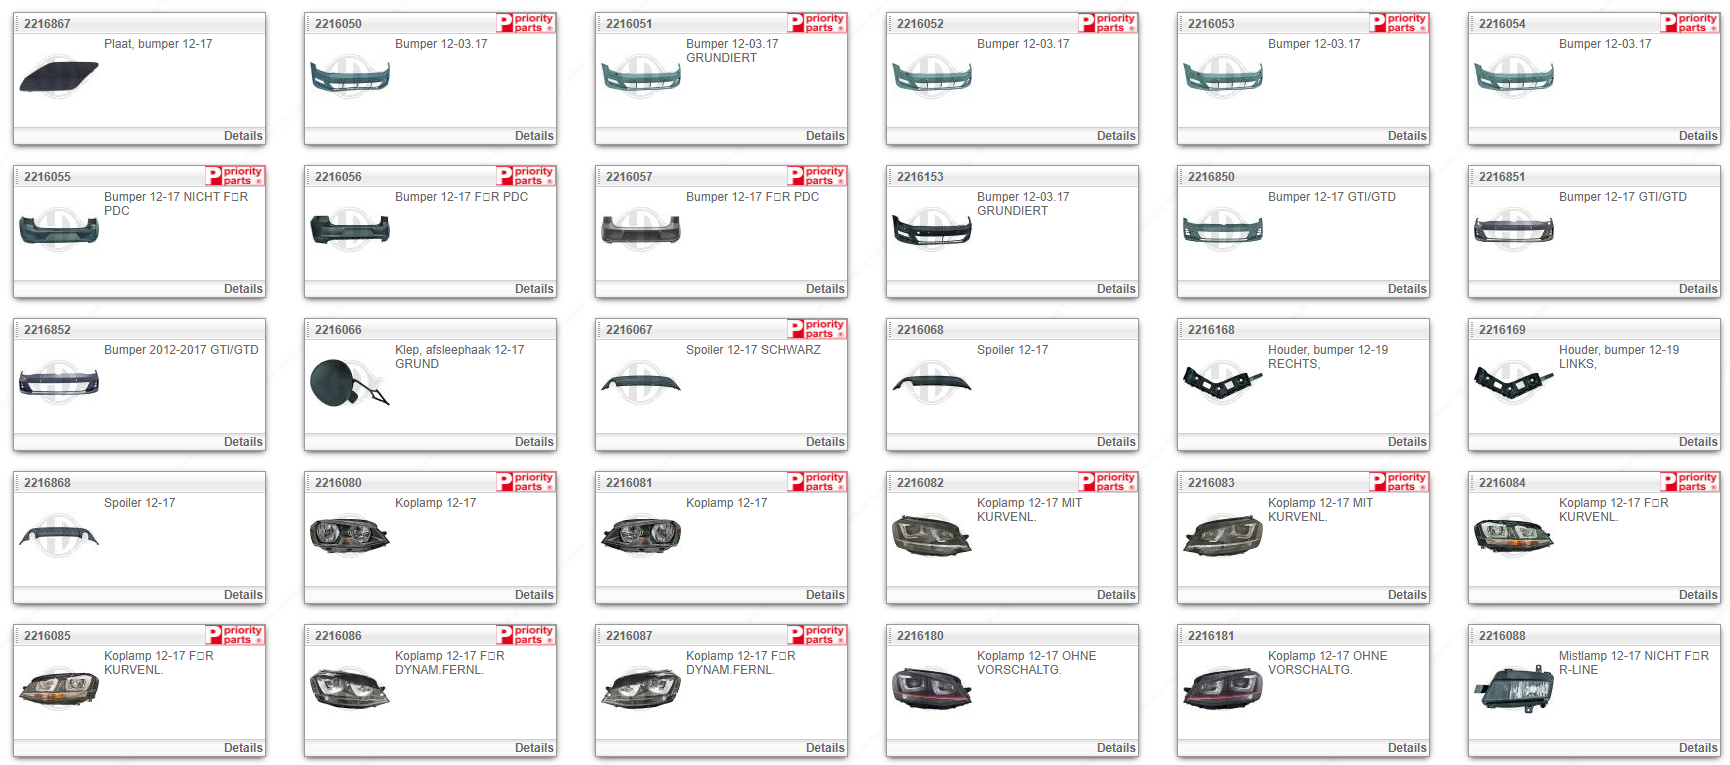
Task: Click the priority parts badge on item 2216054
Action: (x=1690, y=23)
